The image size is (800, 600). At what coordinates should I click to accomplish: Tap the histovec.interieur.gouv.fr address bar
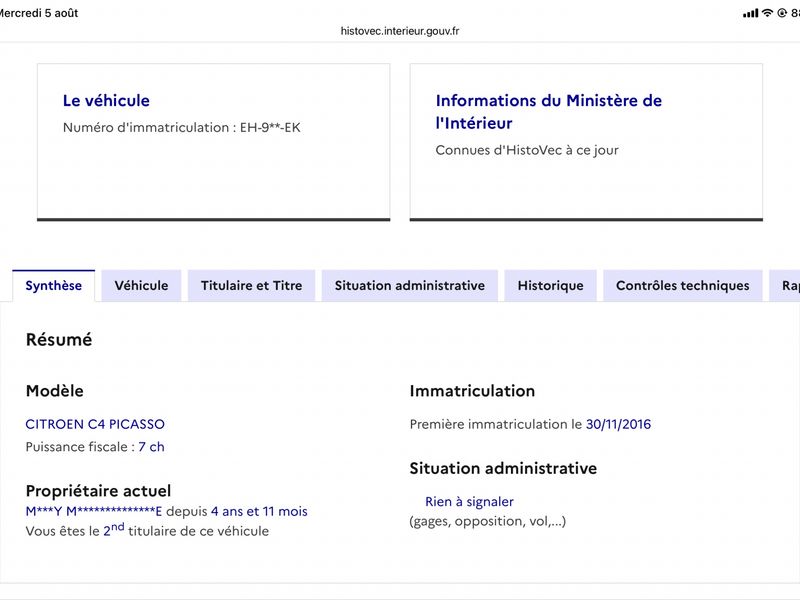coord(400,31)
